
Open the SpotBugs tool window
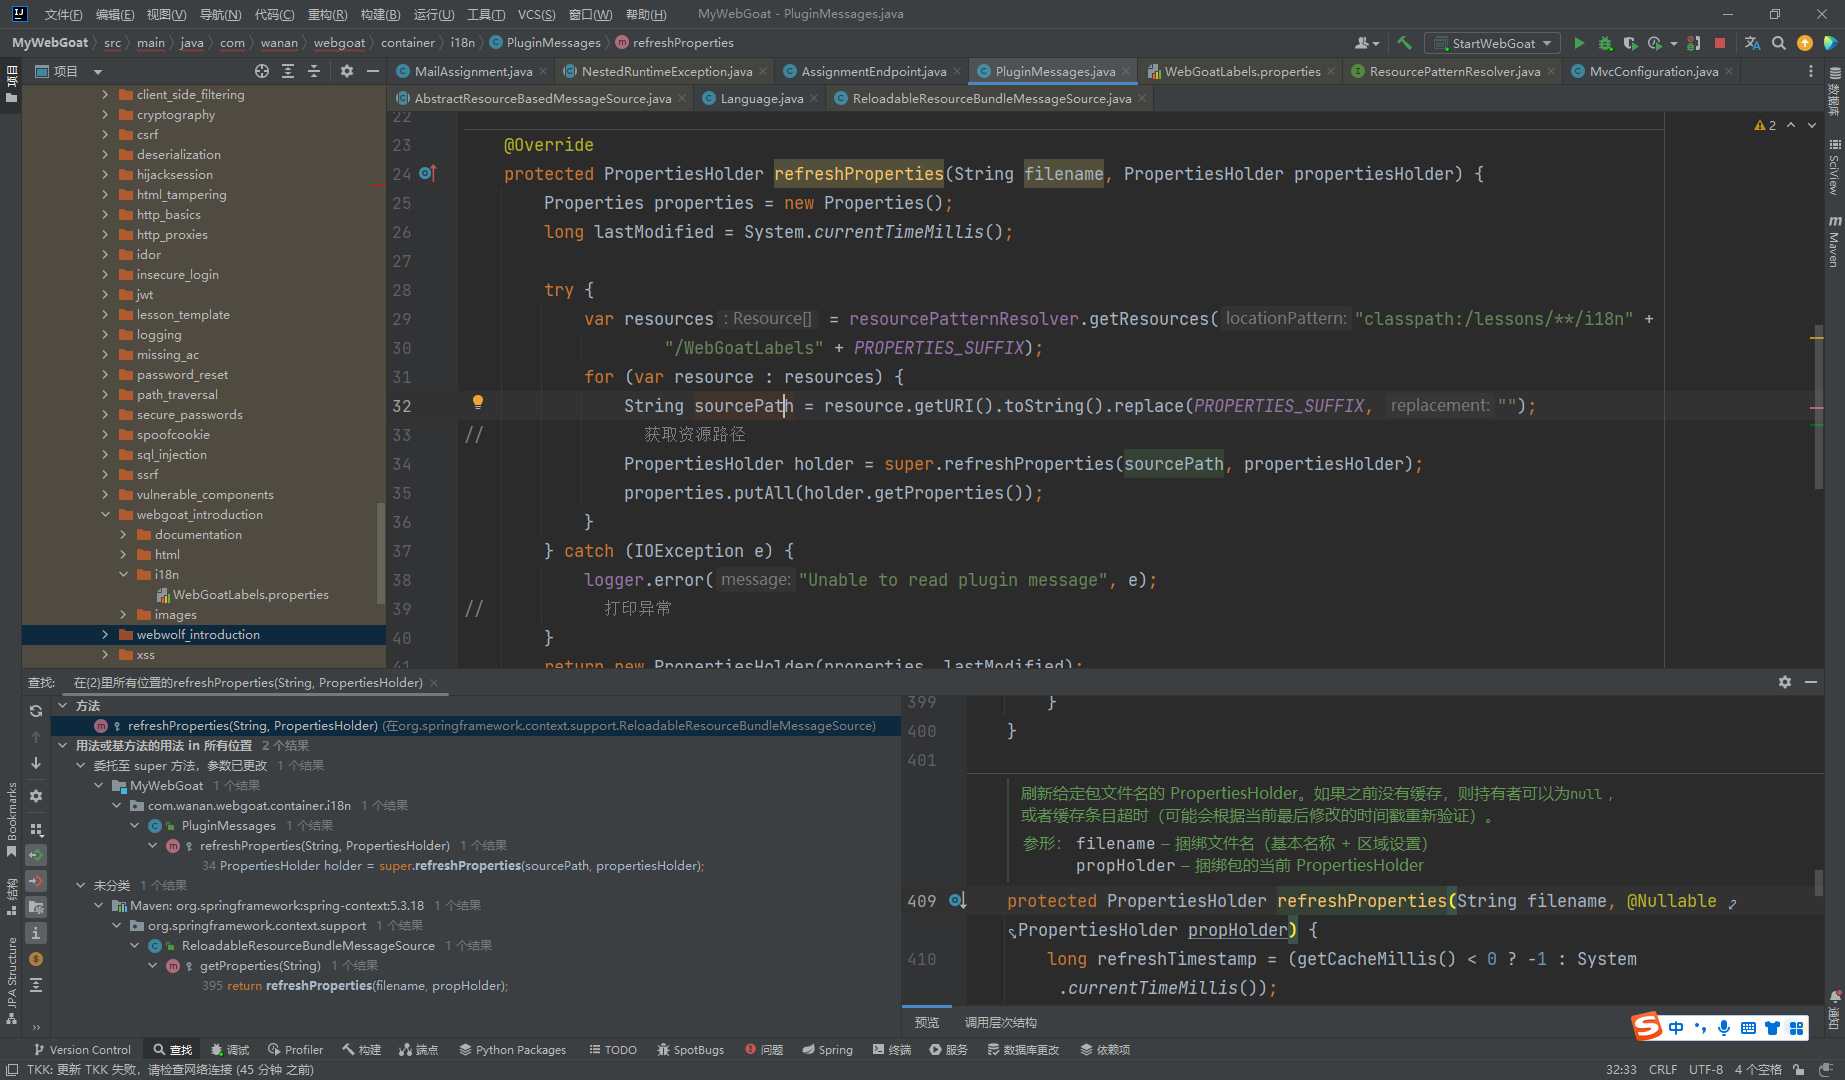click(690, 1050)
